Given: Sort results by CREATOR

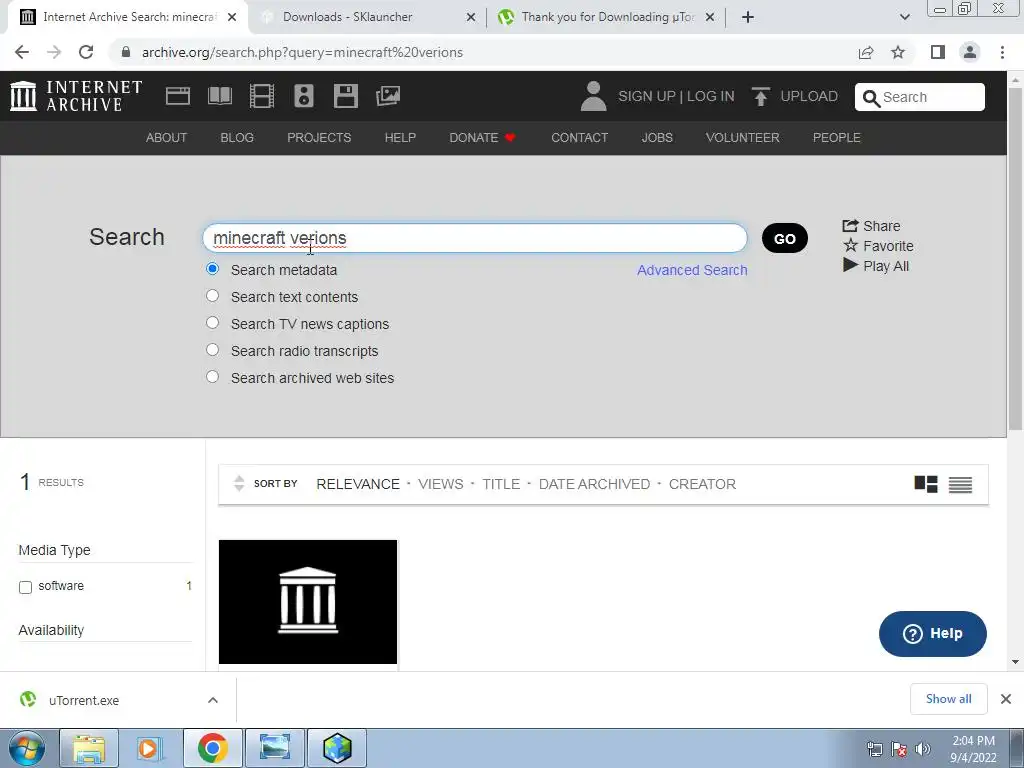Looking at the screenshot, I should pos(702,484).
